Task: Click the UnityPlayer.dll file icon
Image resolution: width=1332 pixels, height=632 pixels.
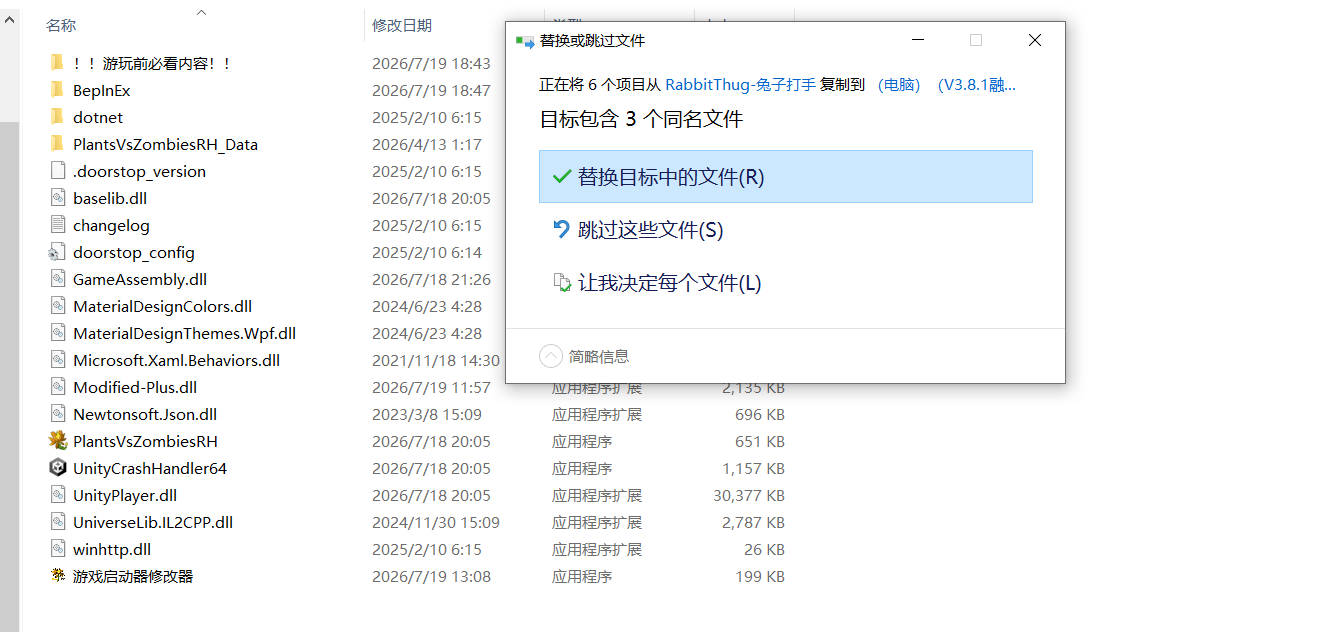Action: (57, 495)
